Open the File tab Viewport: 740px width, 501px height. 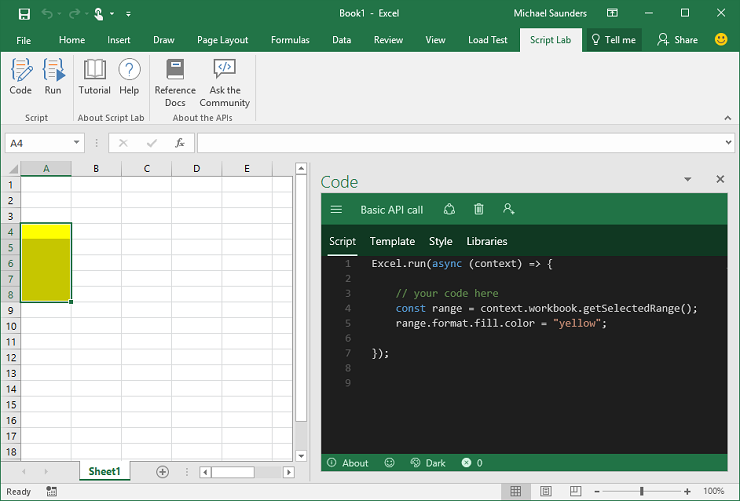(x=24, y=40)
